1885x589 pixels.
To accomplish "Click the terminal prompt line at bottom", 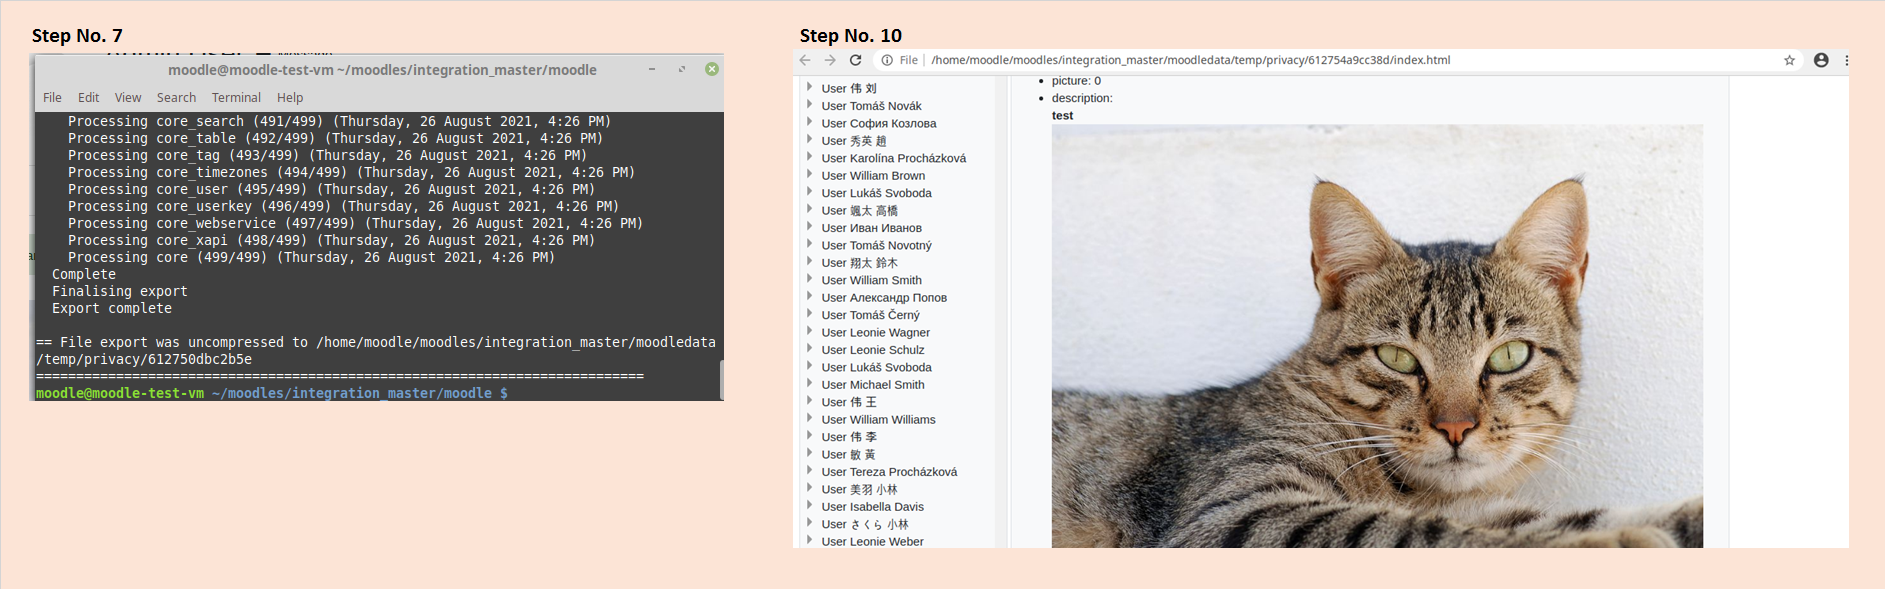I will pyautogui.click(x=272, y=393).
